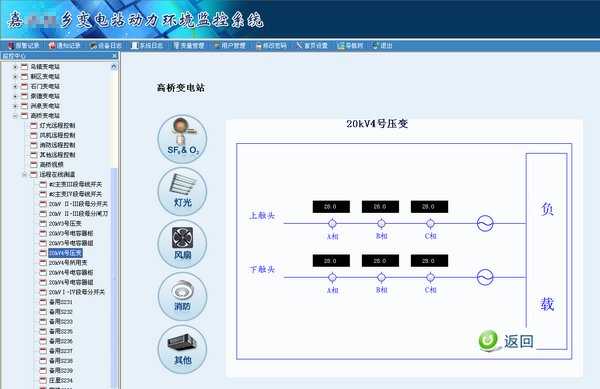The width and height of the screenshot is (600, 389).
Task: Open the 消防 fire protection icon
Action: click(182, 296)
